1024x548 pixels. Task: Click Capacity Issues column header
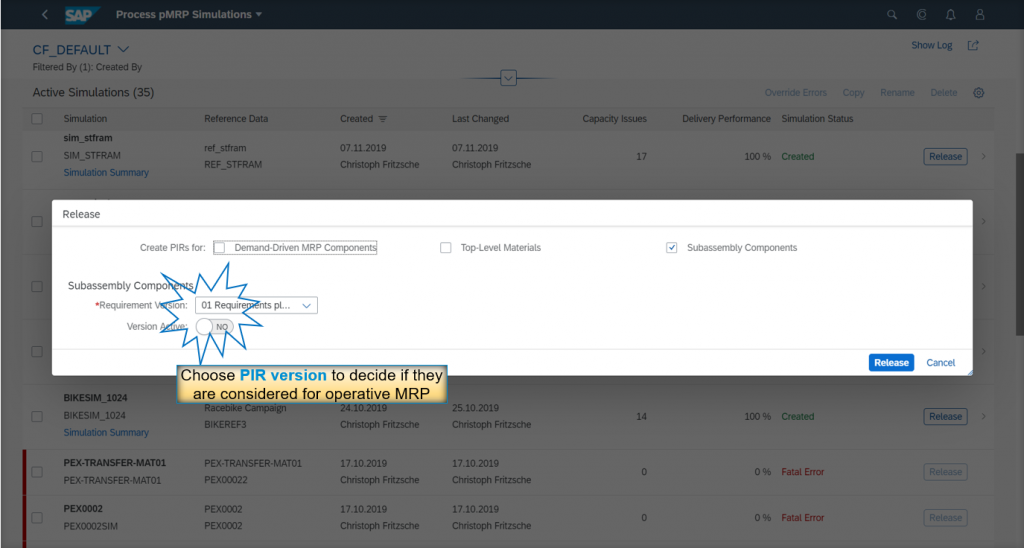click(614, 119)
